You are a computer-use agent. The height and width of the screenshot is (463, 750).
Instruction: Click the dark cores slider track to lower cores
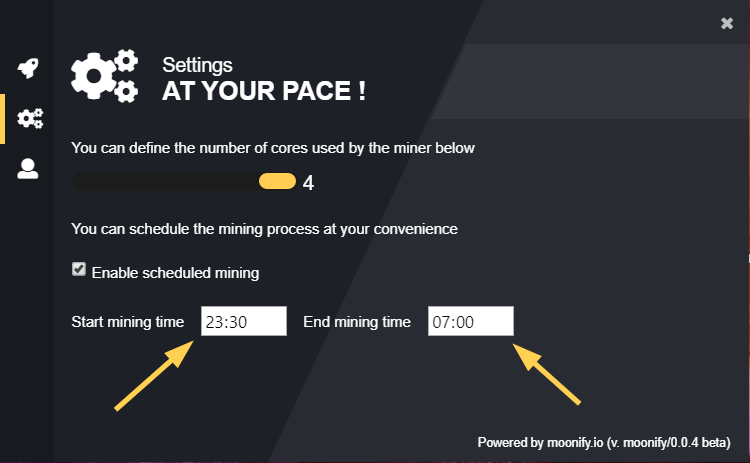click(165, 181)
